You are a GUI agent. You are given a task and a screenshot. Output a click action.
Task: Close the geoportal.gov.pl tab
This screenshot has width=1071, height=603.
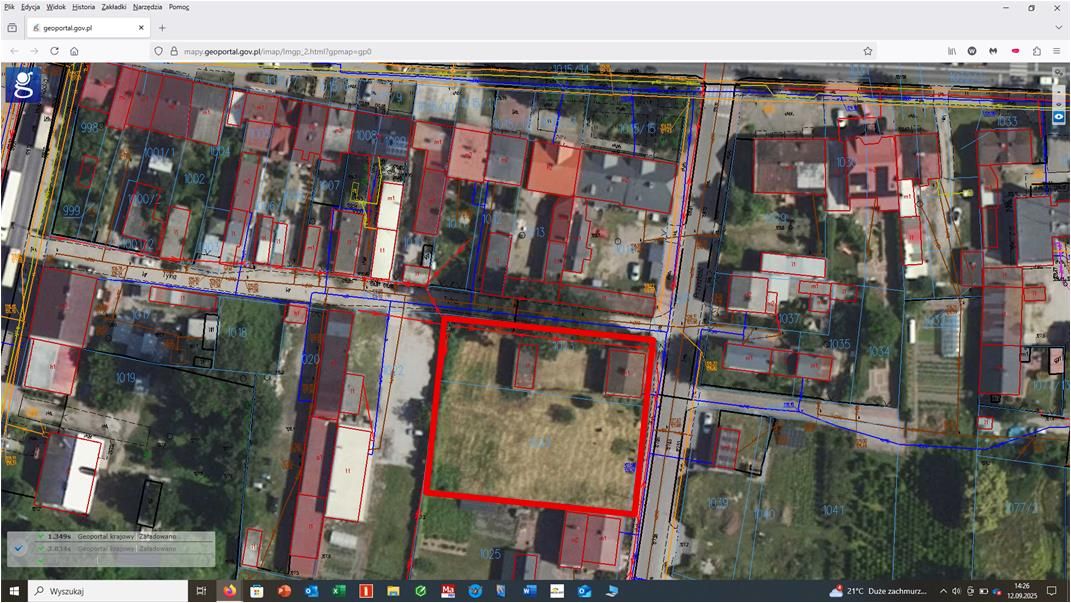coord(141,28)
